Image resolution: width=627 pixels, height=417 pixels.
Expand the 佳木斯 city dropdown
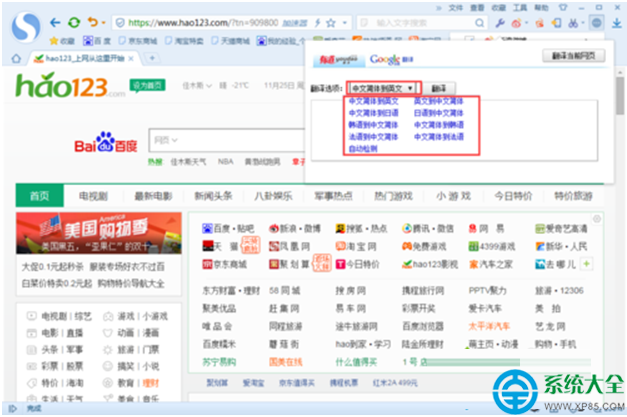[197, 86]
